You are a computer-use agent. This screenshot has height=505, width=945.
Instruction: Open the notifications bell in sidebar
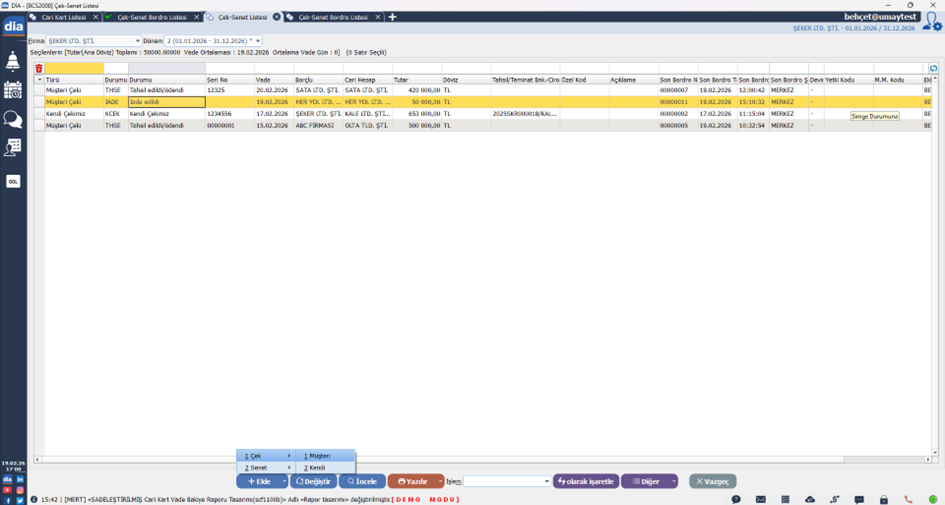(13, 62)
